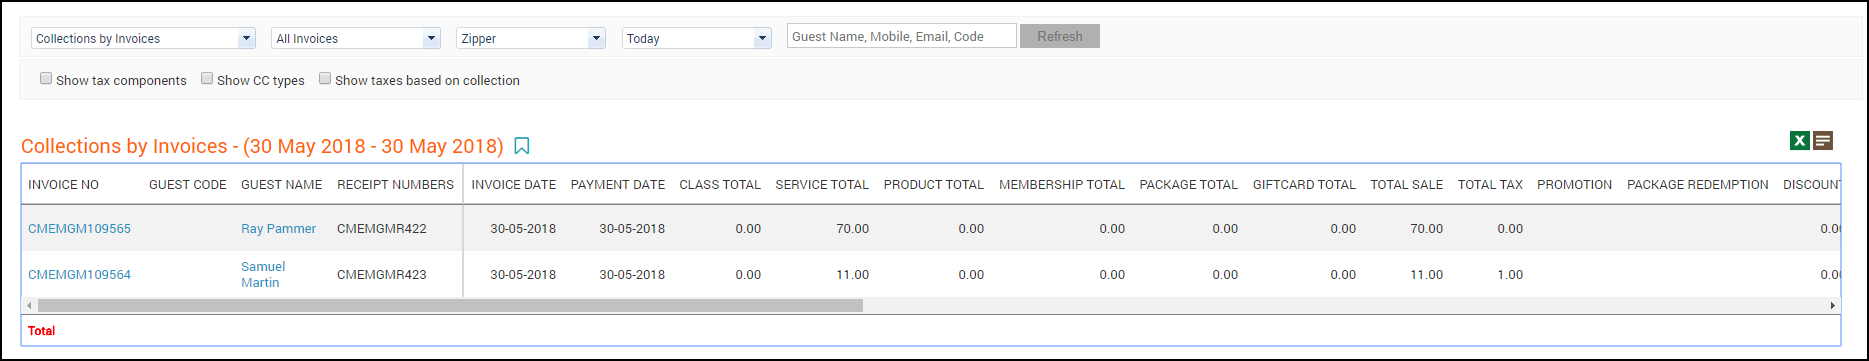Click the Collections by Invoices report title
Screen dimensions: 1869x361
262,147
